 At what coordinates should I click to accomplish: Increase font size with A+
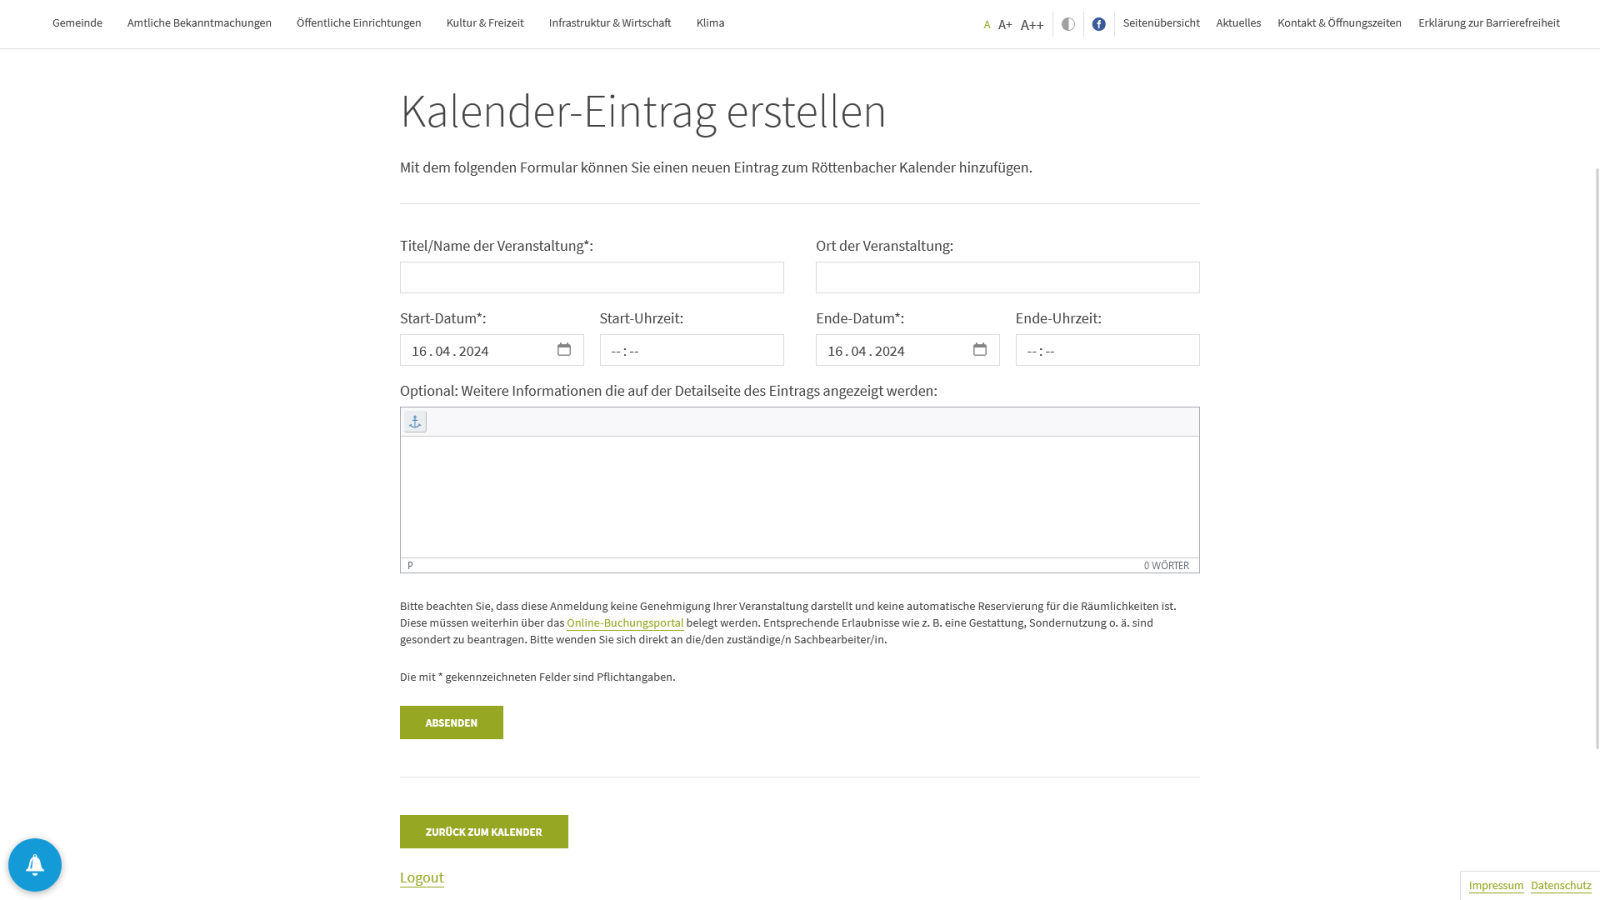point(1005,23)
